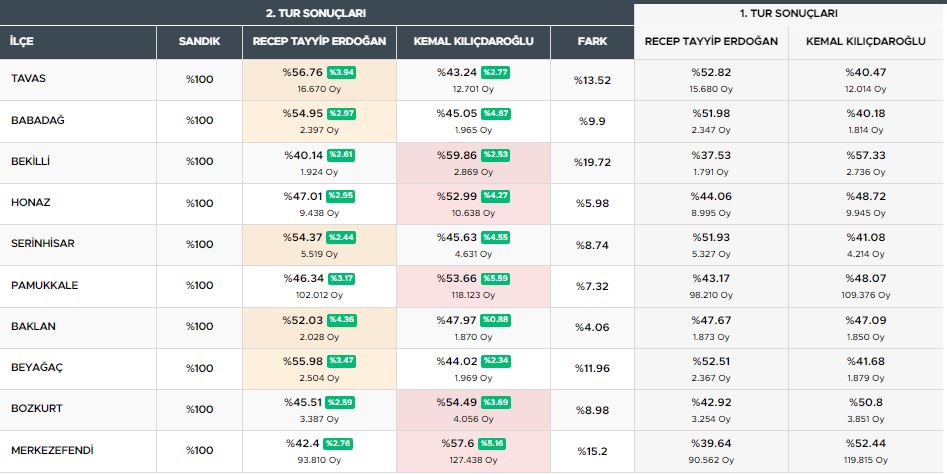947x474 pixels.
Task: Click the SANDIK column header
Action: coord(199,42)
